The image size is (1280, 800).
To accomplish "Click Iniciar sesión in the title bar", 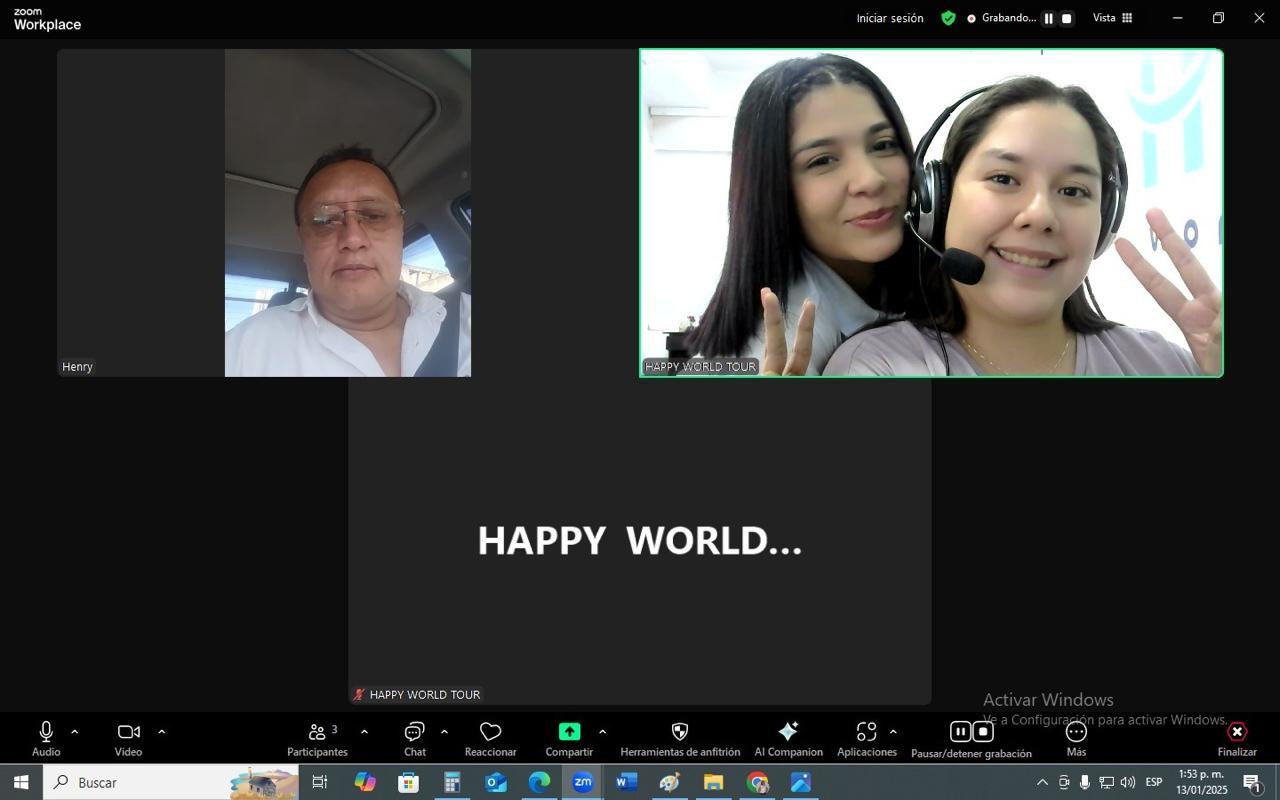I will [890, 18].
